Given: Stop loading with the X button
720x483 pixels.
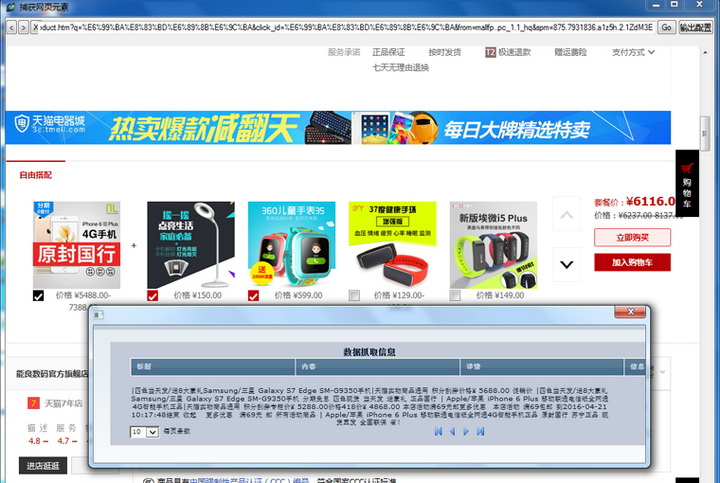Looking at the screenshot, I should [35, 28].
